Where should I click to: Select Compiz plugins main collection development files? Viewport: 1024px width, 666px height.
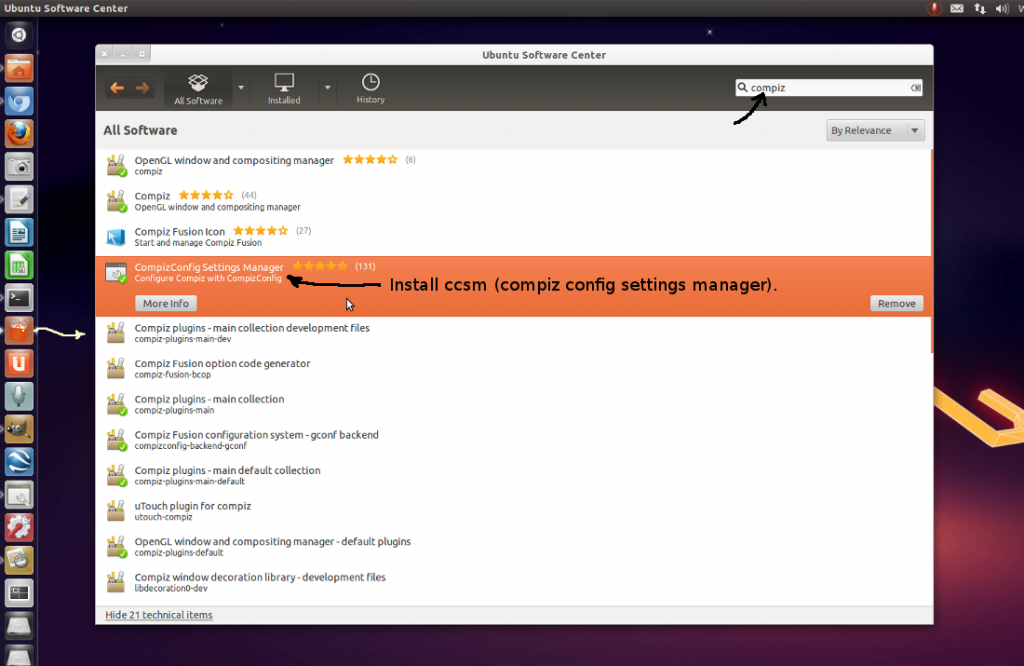(x=513, y=333)
